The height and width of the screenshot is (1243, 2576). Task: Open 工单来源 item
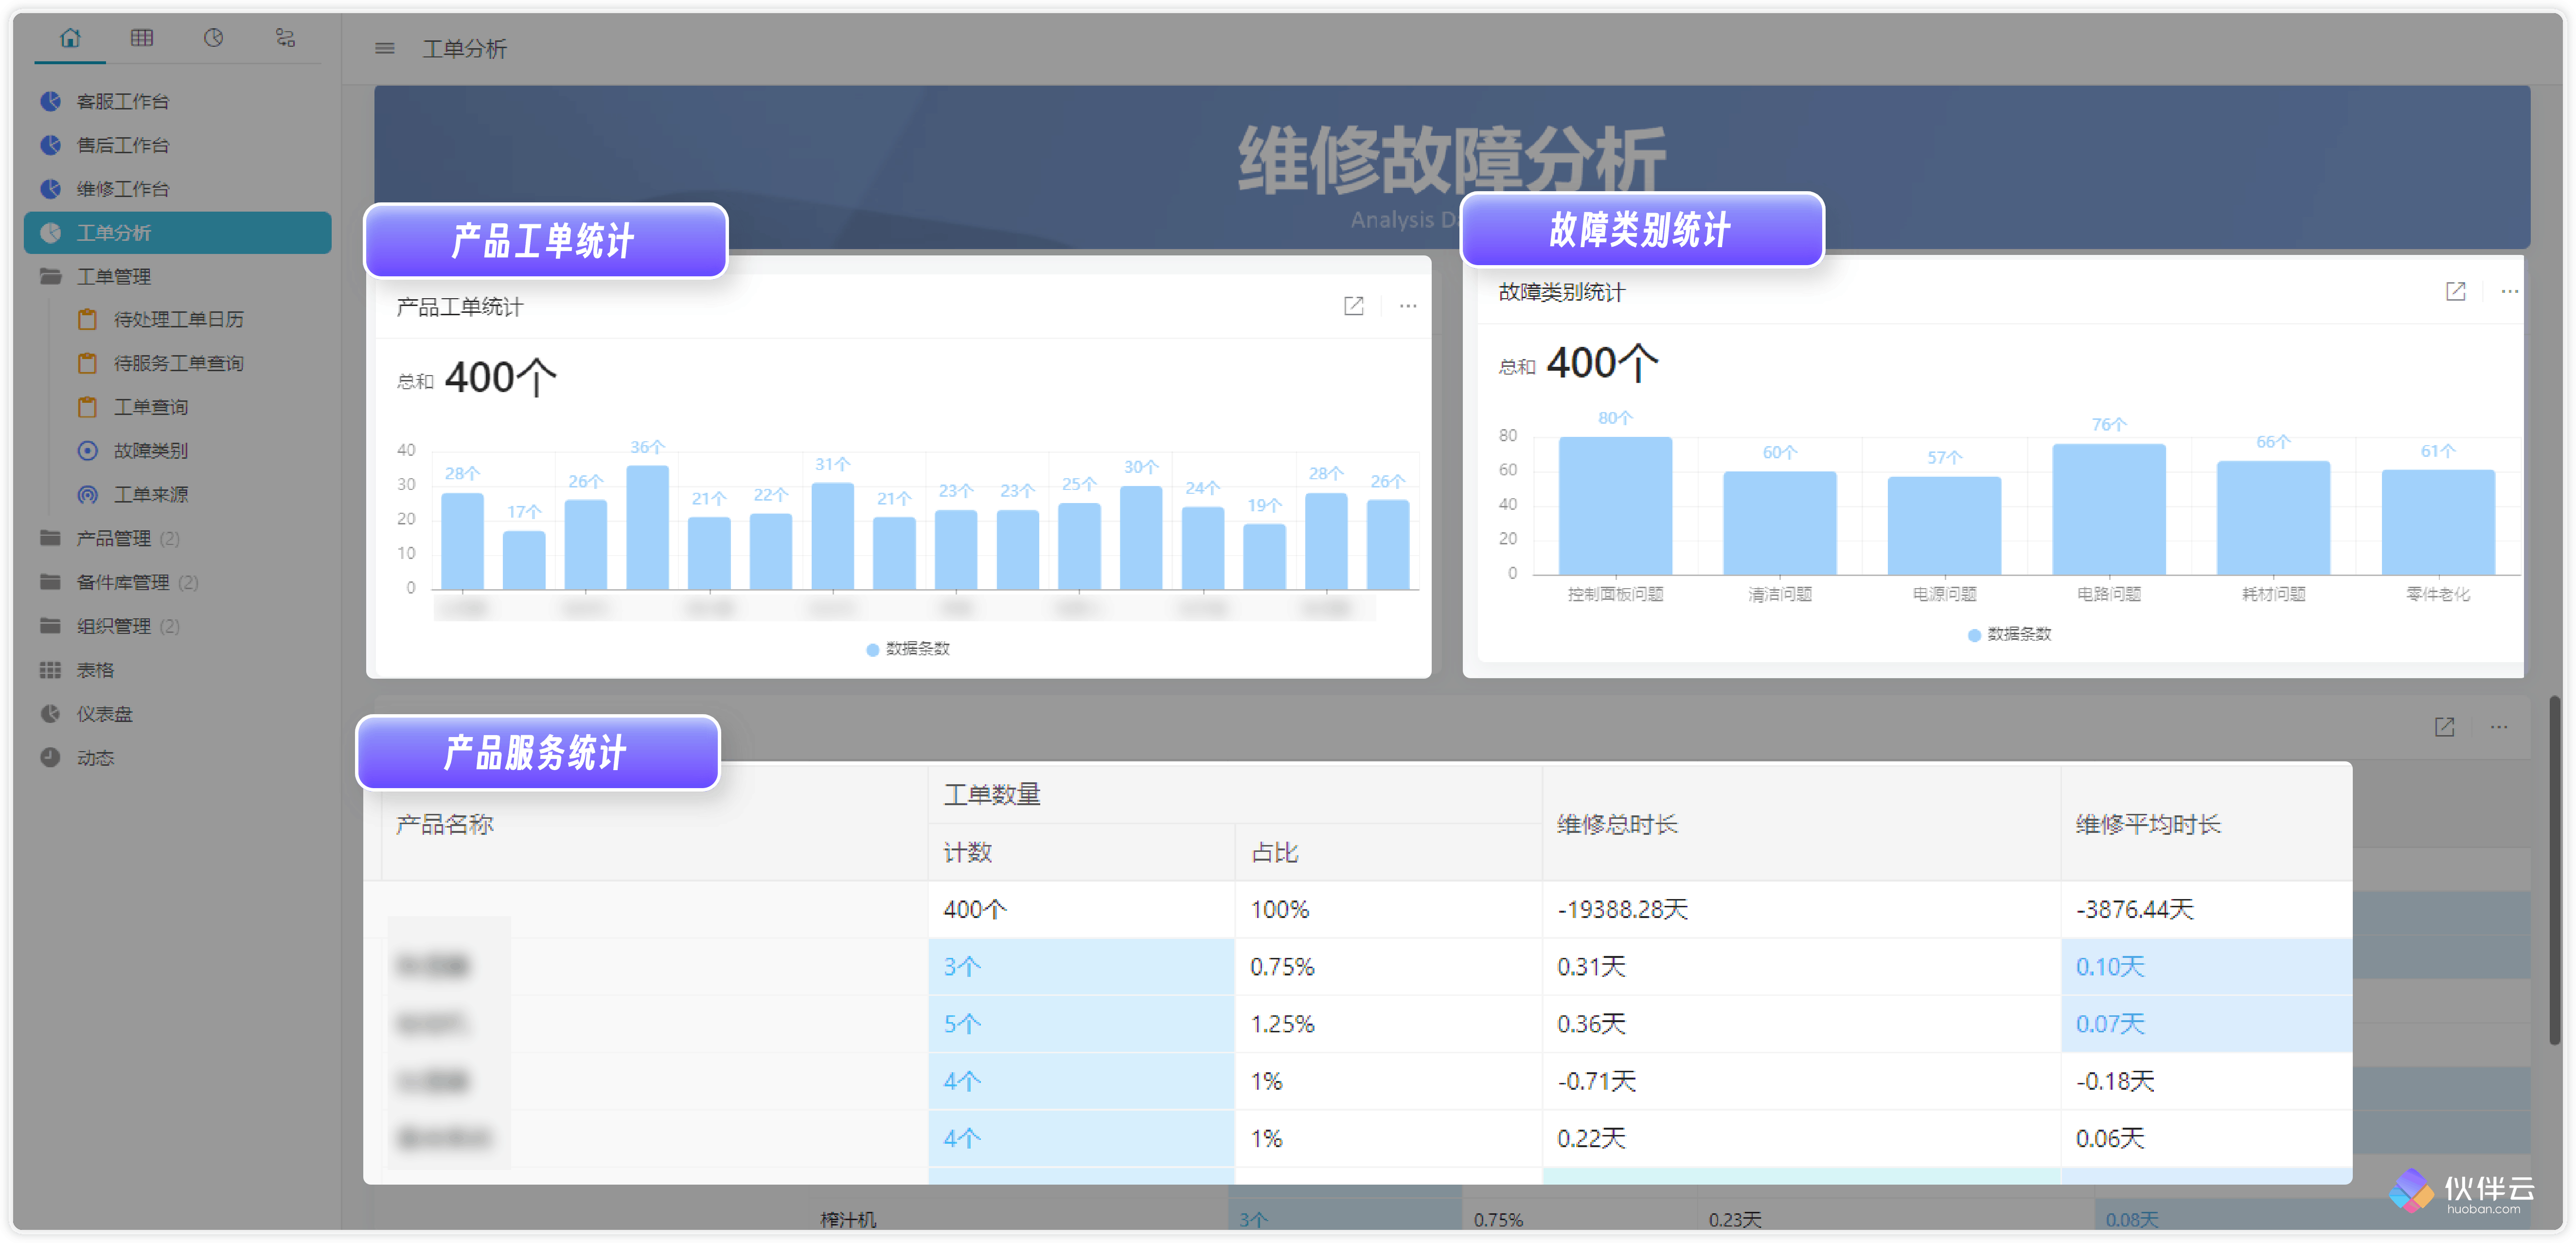[x=150, y=495]
